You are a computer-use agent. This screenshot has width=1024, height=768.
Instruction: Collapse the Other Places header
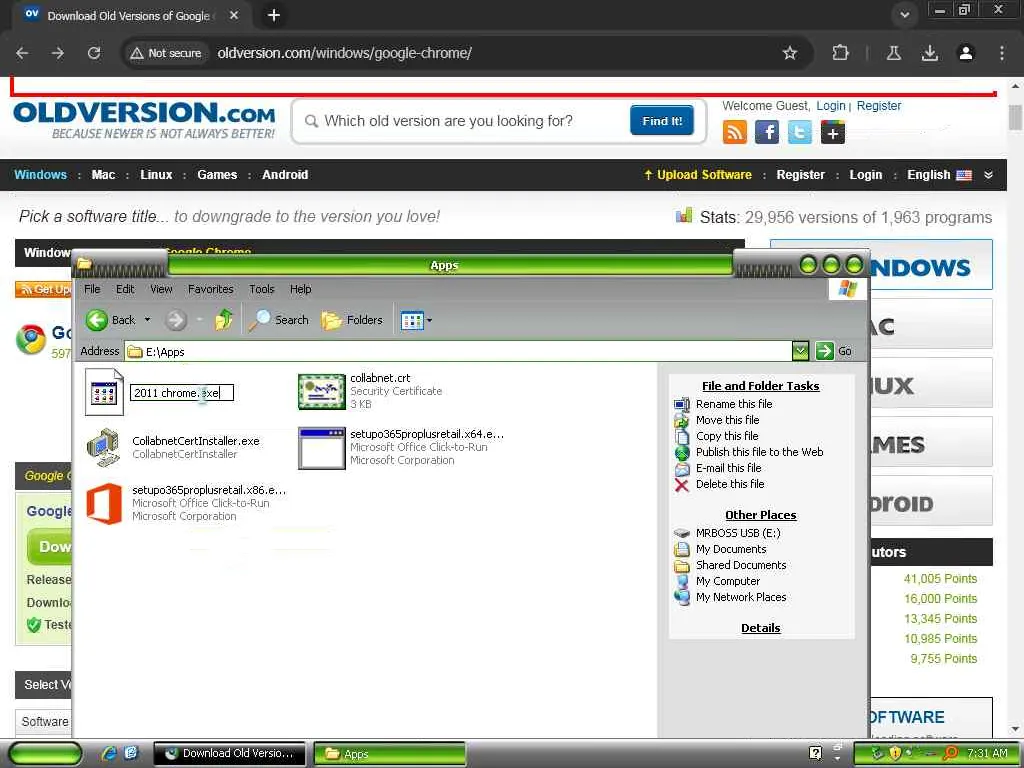[761, 515]
